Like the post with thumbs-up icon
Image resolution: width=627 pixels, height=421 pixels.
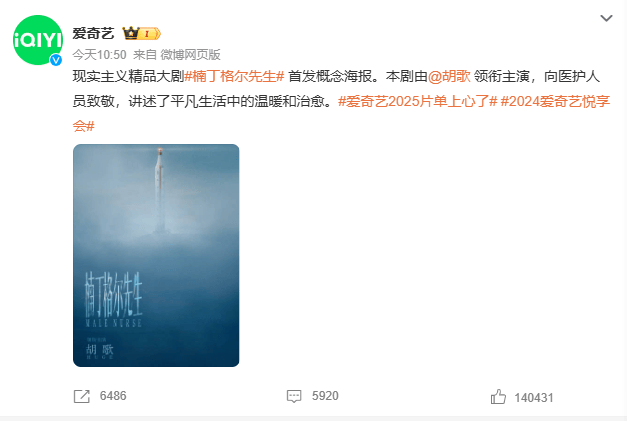click(x=498, y=397)
